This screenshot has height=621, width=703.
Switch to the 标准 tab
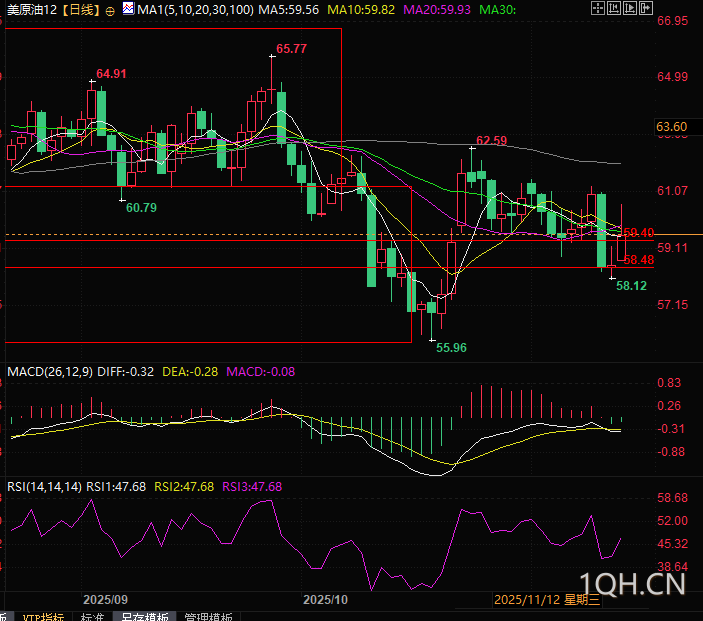coord(92,617)
